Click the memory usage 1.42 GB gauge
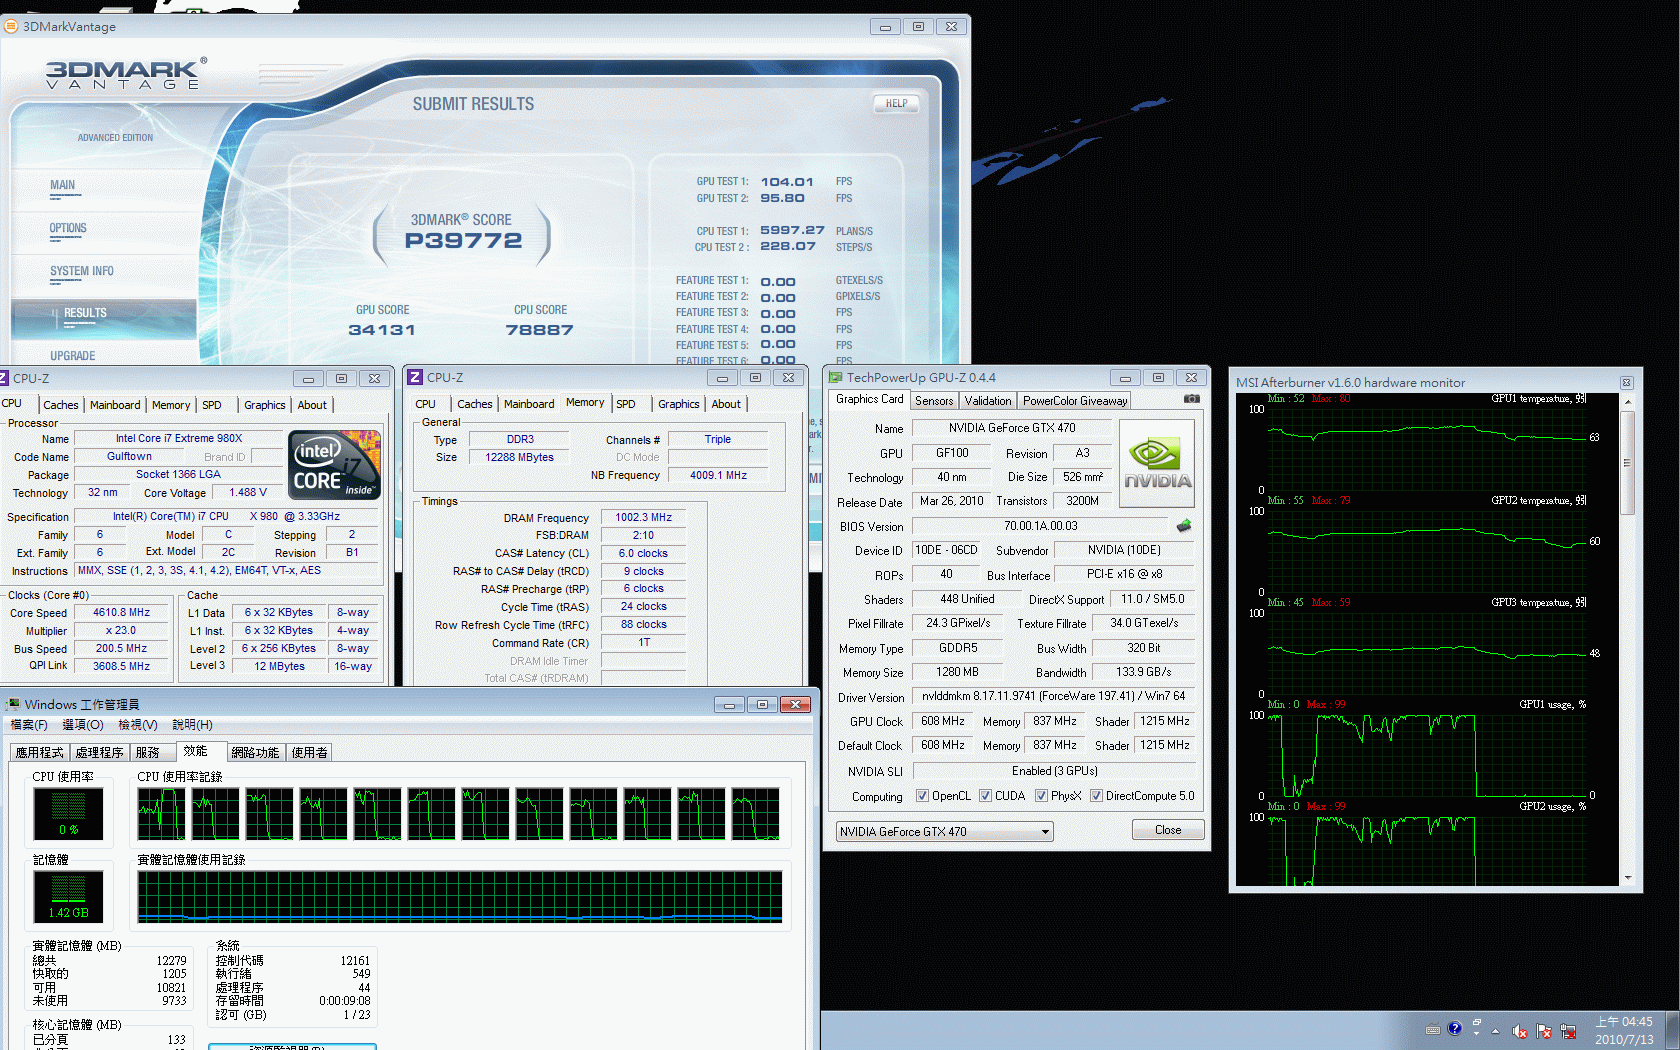Viewport: 1680px width, 1050px height. (x=68, y=895)
